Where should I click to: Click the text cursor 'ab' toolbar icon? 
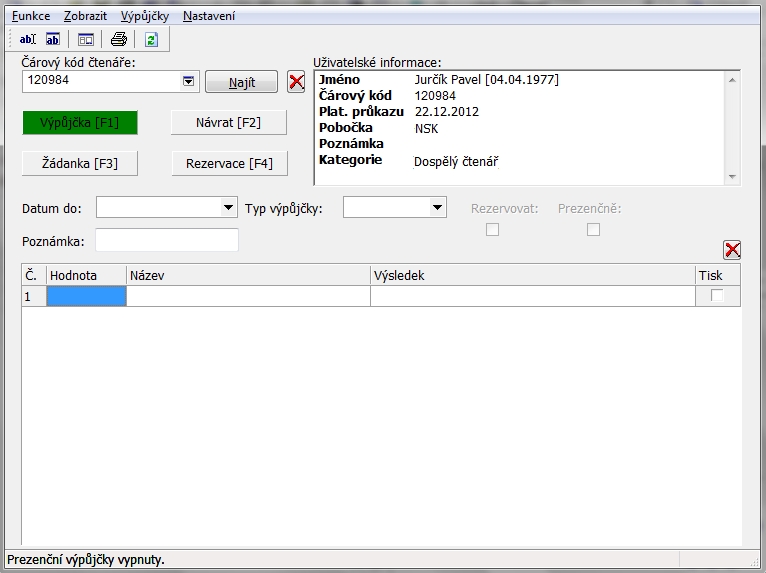tap(27, 40)
